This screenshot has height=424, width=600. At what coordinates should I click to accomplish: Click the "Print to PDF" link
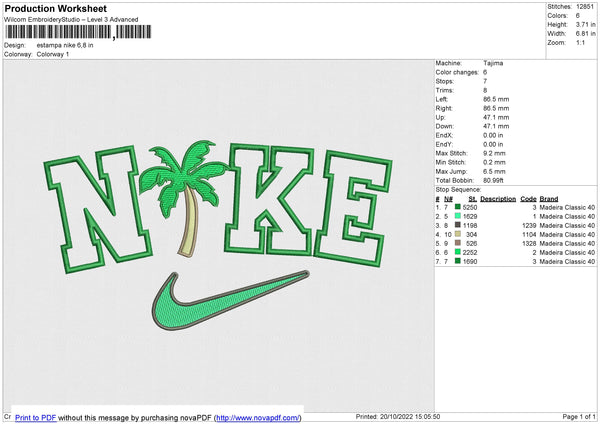tap(36, 417)
